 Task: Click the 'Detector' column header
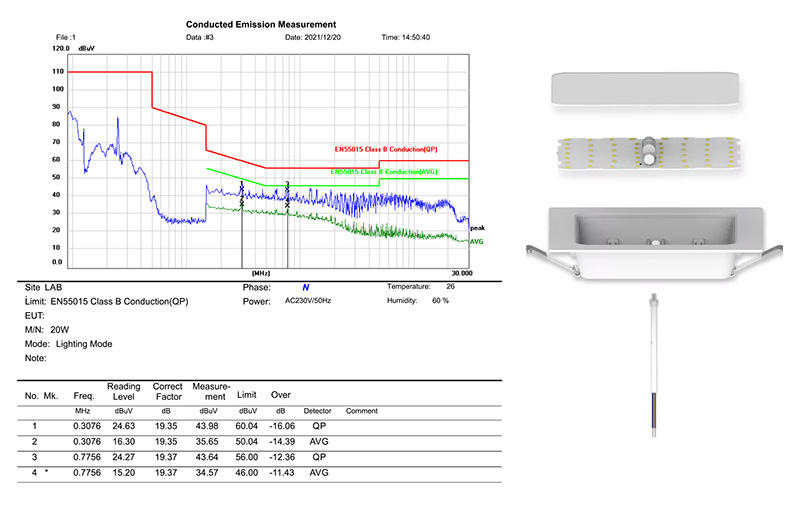pos(320,411)
